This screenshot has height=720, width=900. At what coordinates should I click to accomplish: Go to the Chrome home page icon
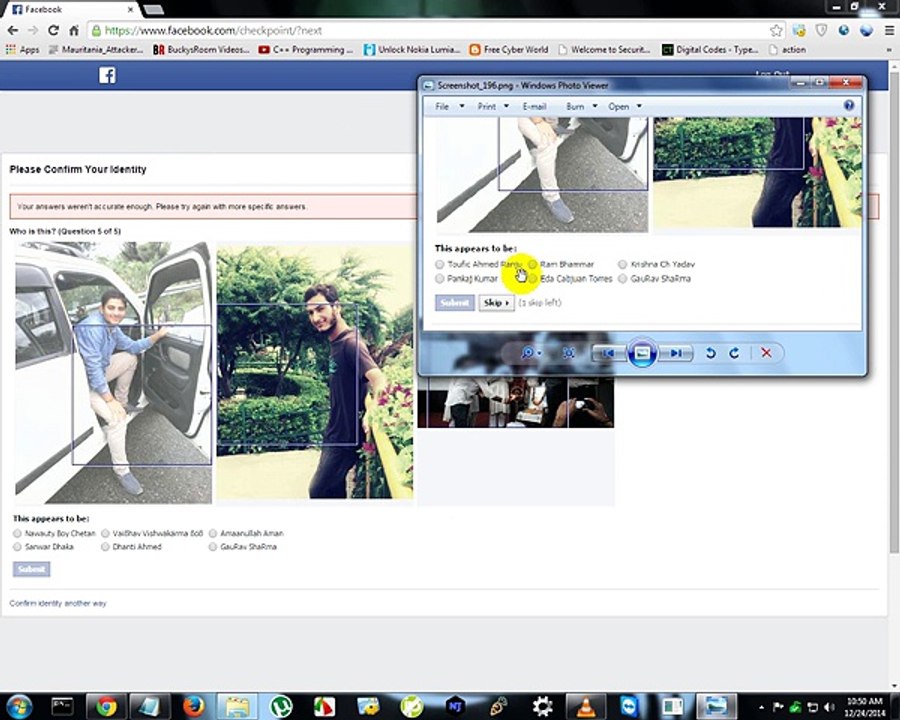(73, 30)
